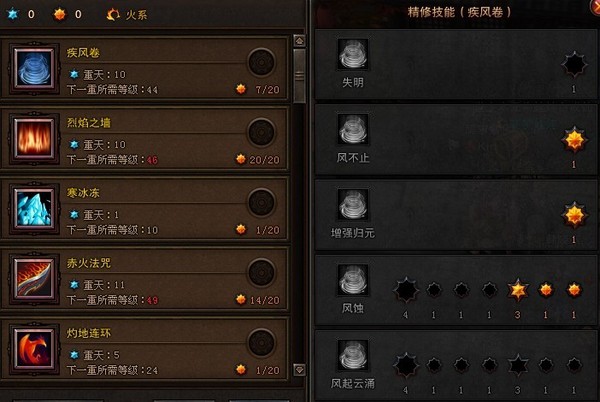Select the 赤火法咒 skill icon
600x402 pixels.
[34, 279]
